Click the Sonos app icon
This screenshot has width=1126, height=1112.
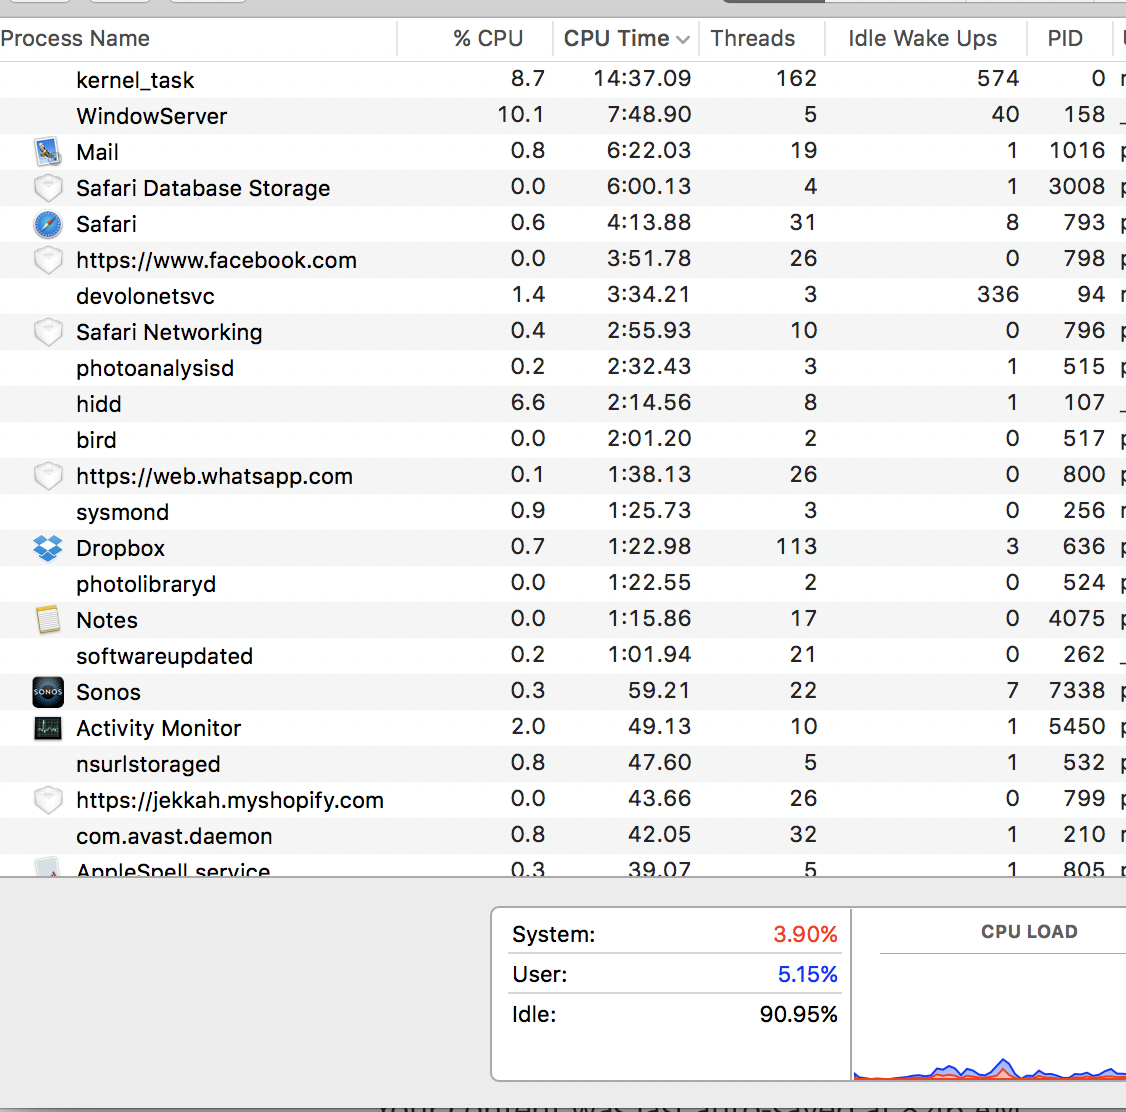47,692
